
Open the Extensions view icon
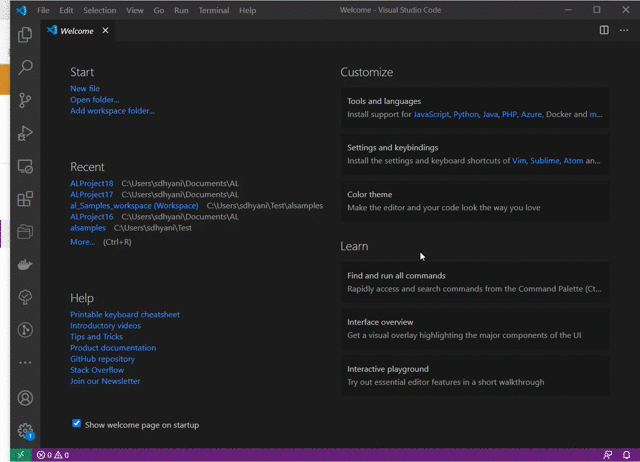[x=25, y=199]
